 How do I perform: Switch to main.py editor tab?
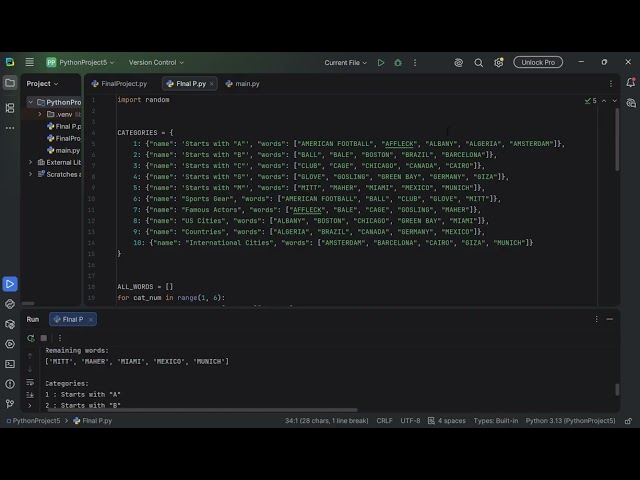tap(242, 84)
